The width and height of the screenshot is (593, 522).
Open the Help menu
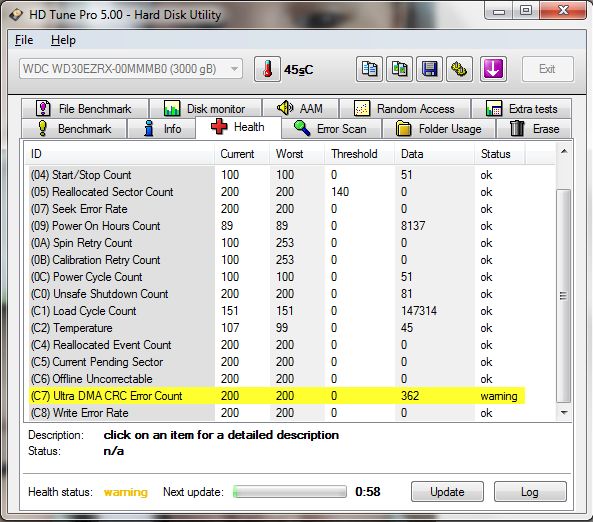63,40
